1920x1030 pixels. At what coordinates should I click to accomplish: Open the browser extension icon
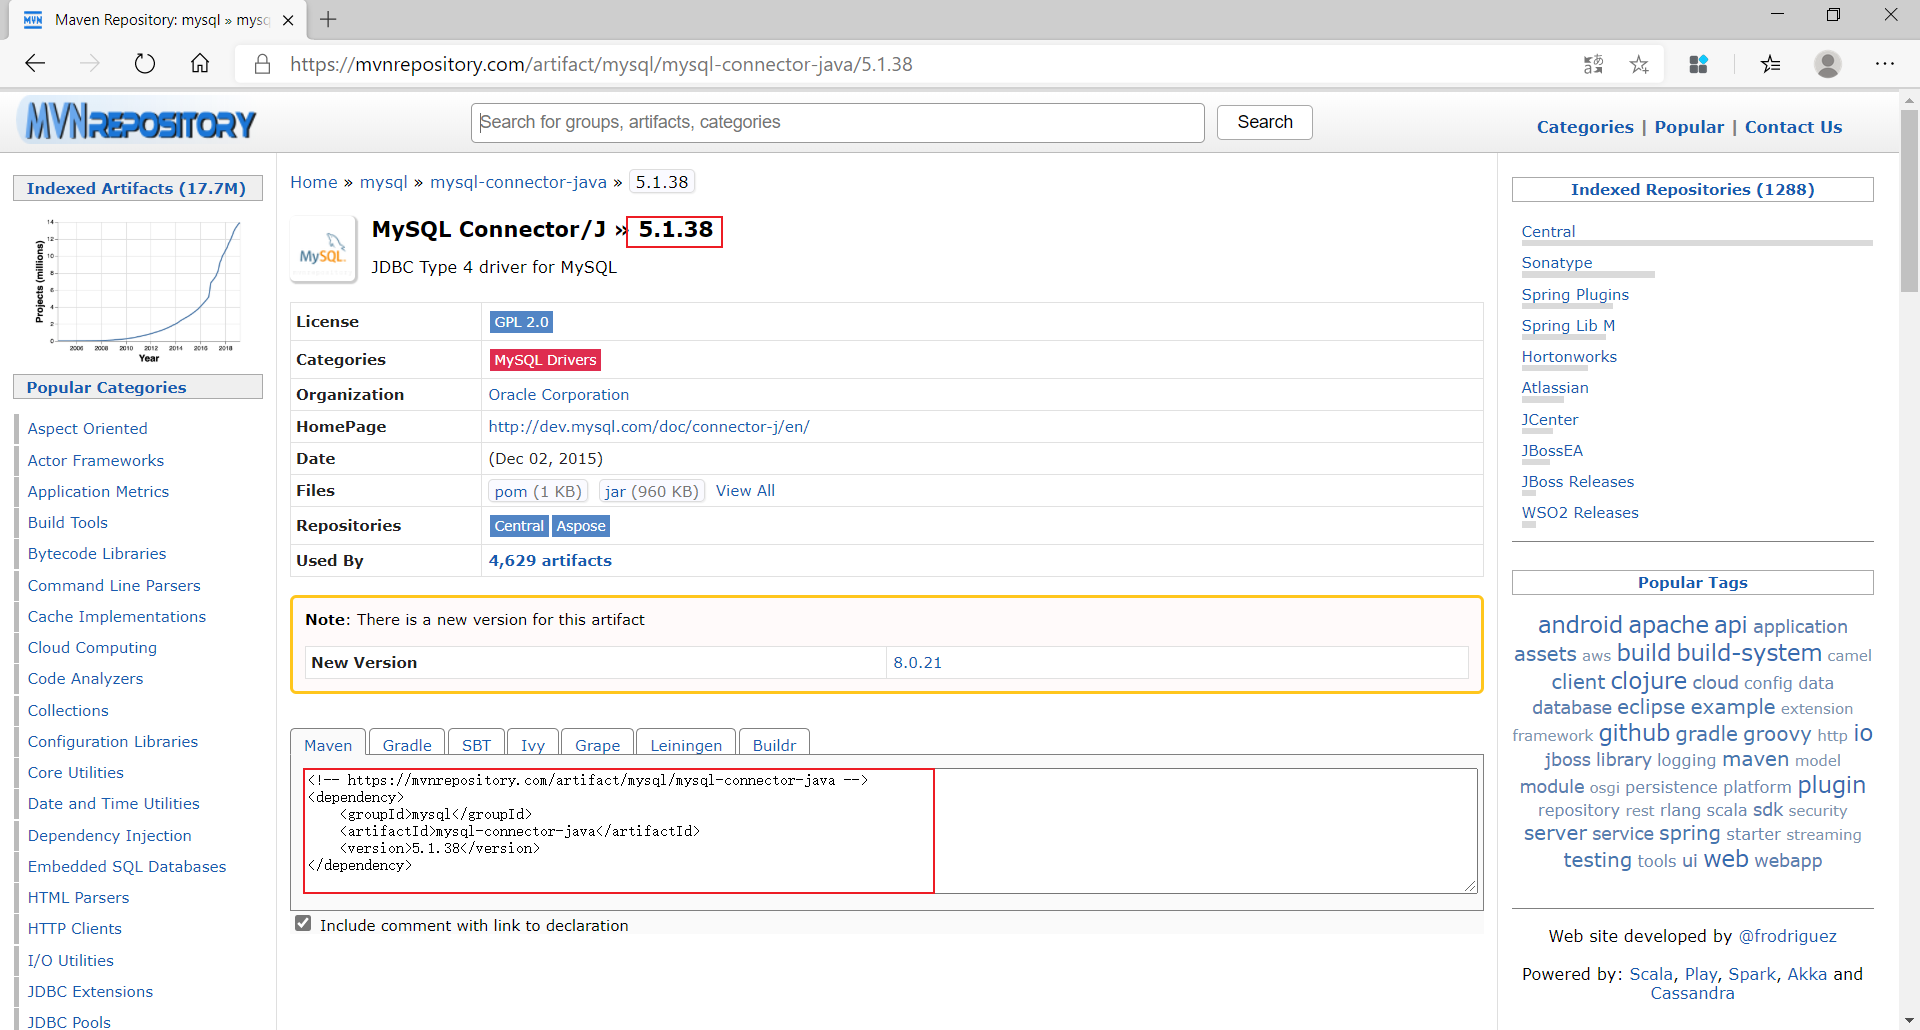click(1698, 64)
